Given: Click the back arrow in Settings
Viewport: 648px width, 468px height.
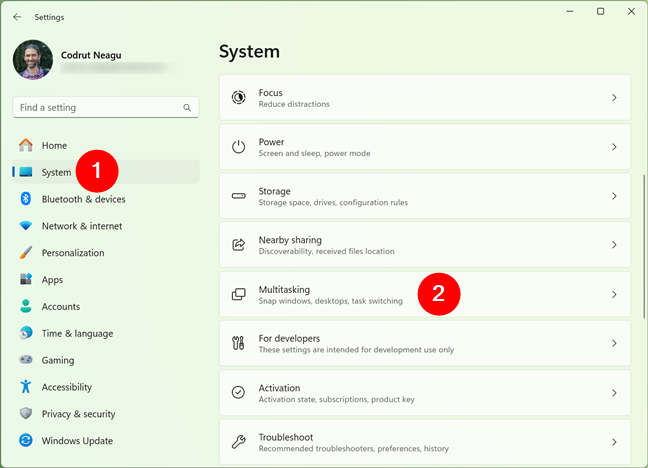Looking at the screenshot, I should (x=17, y=17).
